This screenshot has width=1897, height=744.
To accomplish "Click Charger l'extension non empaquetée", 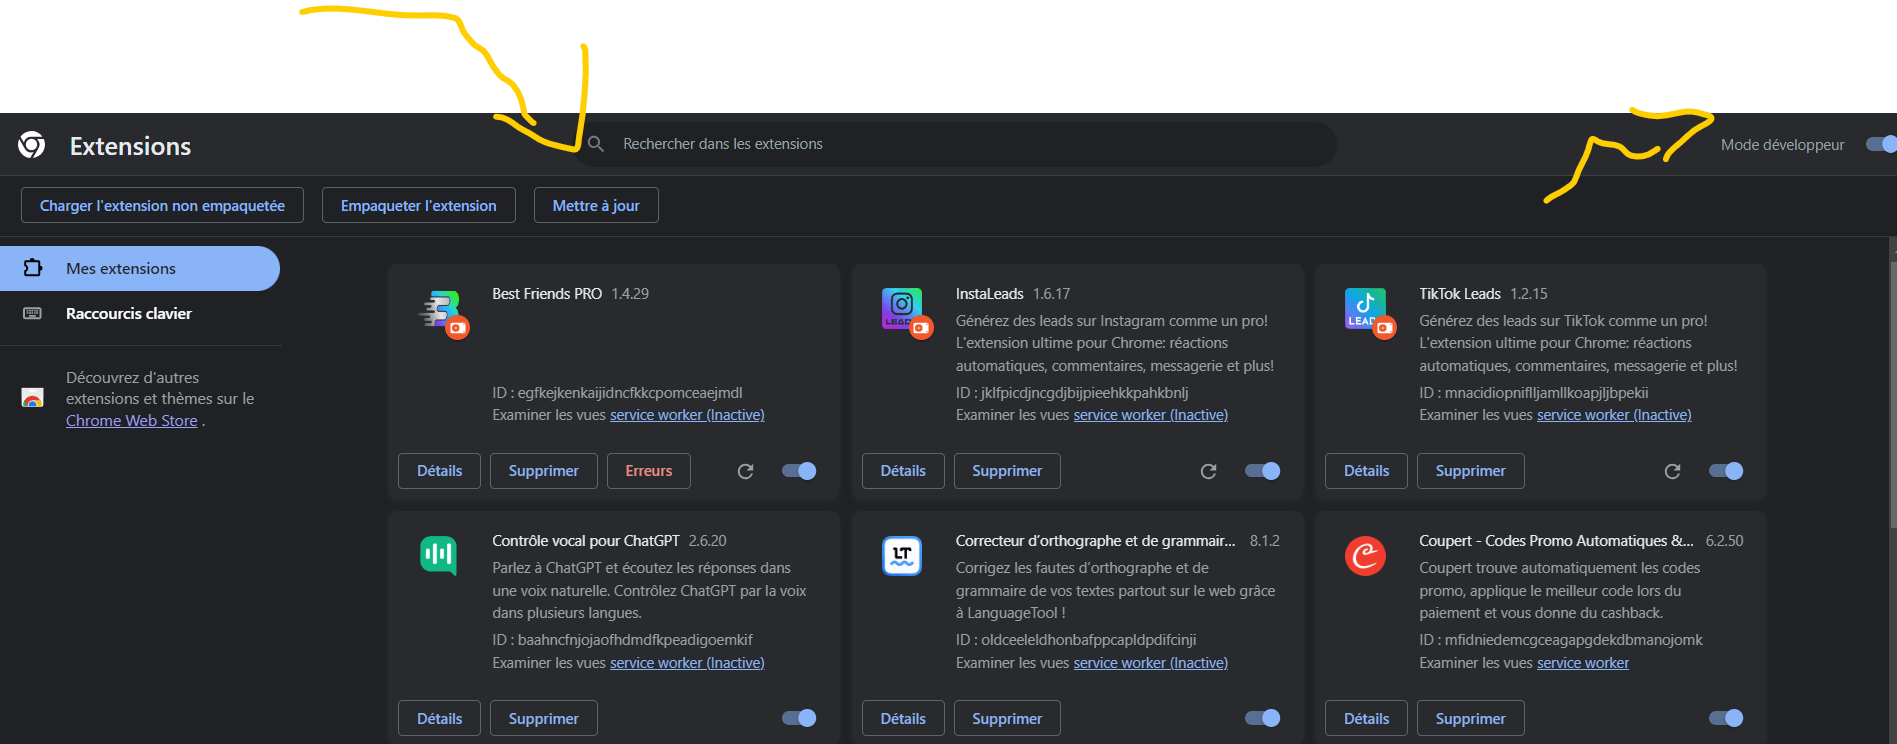I will 162,205.
